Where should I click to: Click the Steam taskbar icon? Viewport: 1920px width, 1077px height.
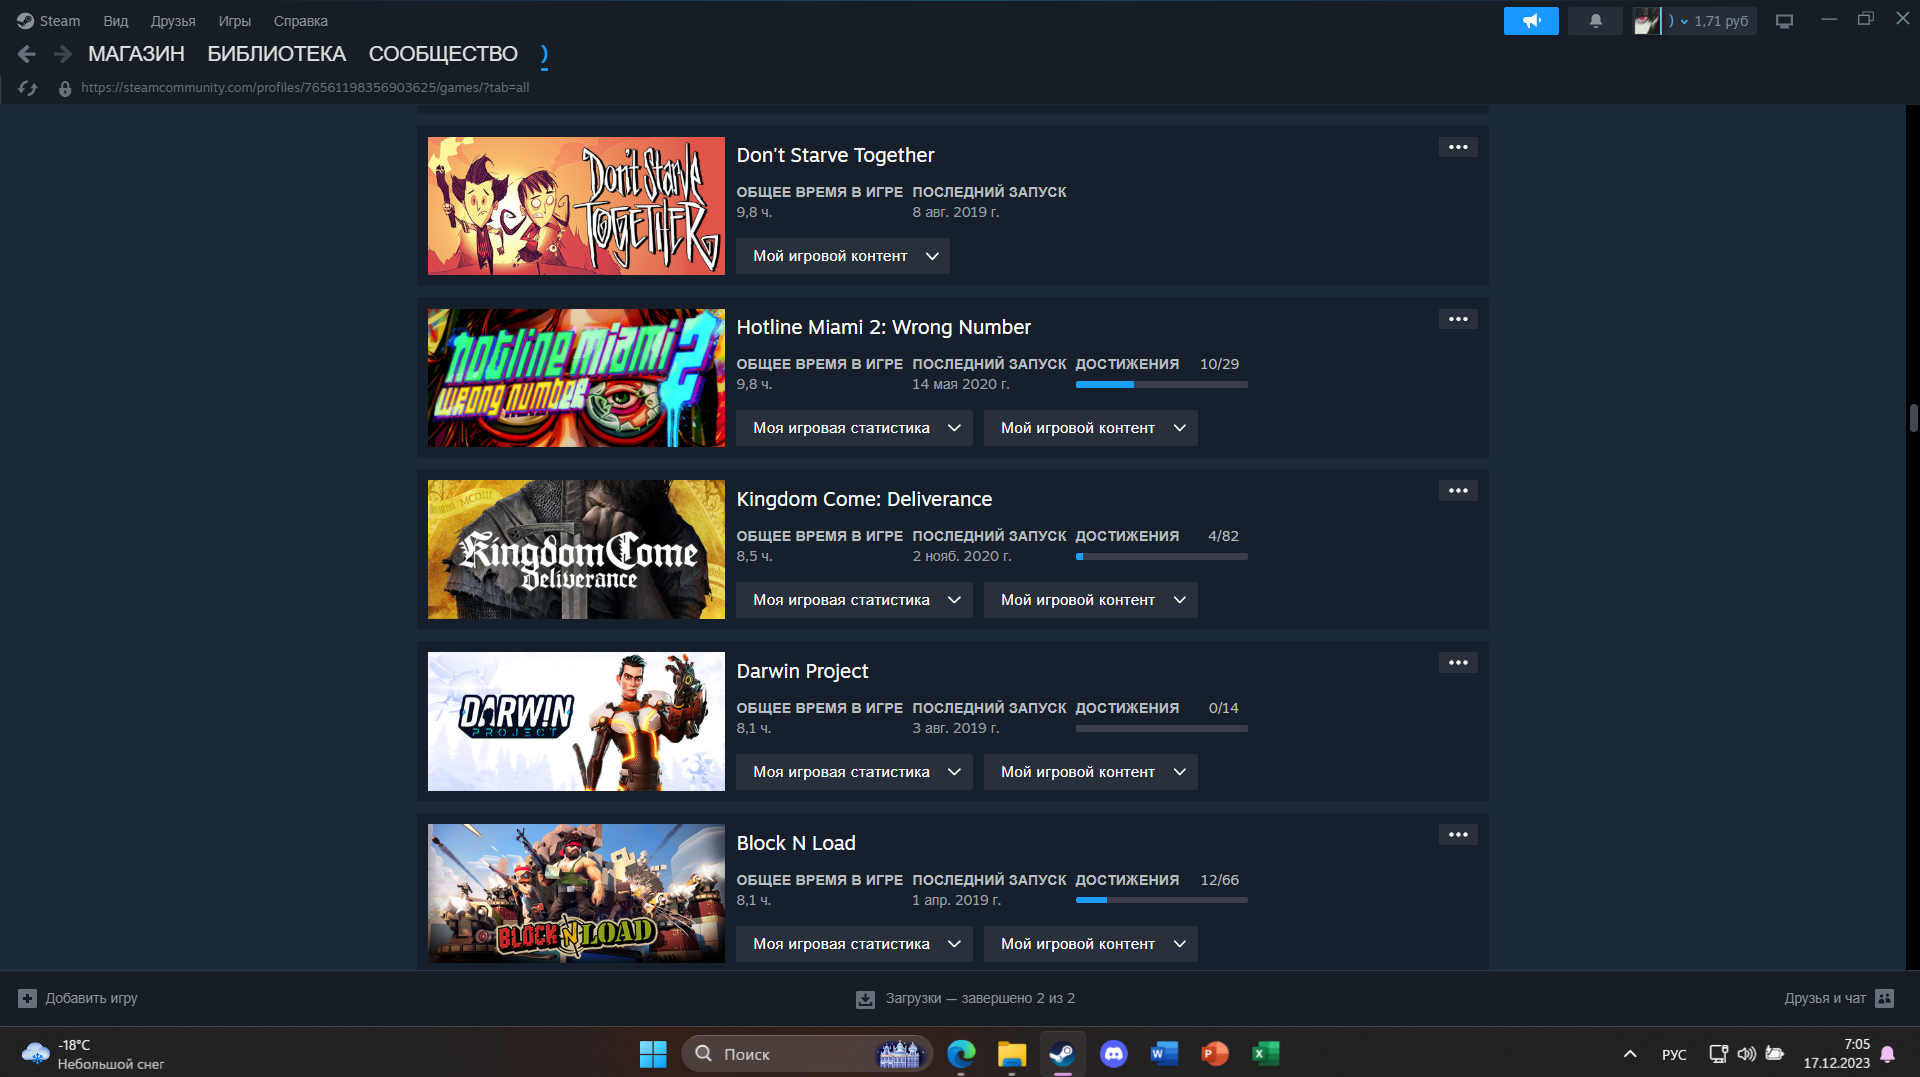(1062, 1054)
